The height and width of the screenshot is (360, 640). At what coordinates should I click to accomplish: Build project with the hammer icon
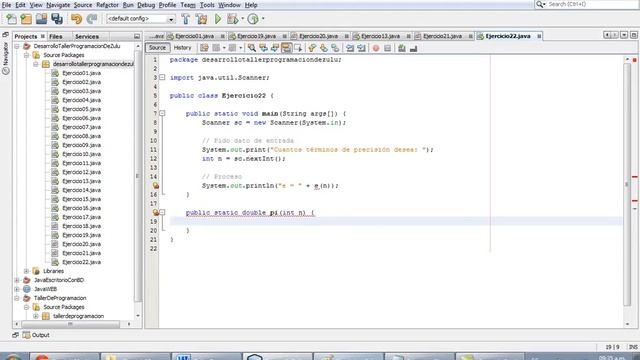click(186, 19)
